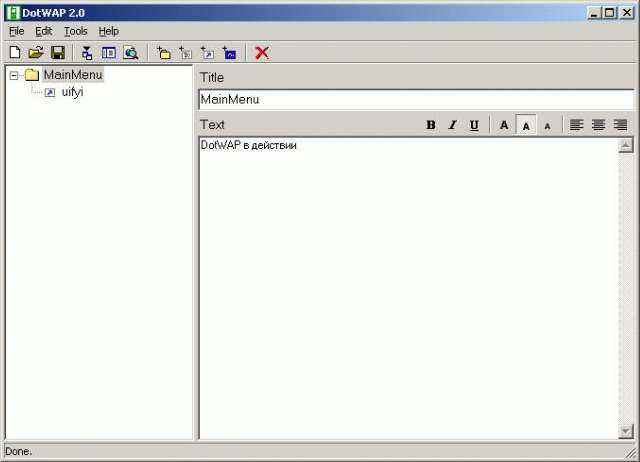Click in the Text editing area
The width and height of the screenshot is (640, 462).
(409, 289)
